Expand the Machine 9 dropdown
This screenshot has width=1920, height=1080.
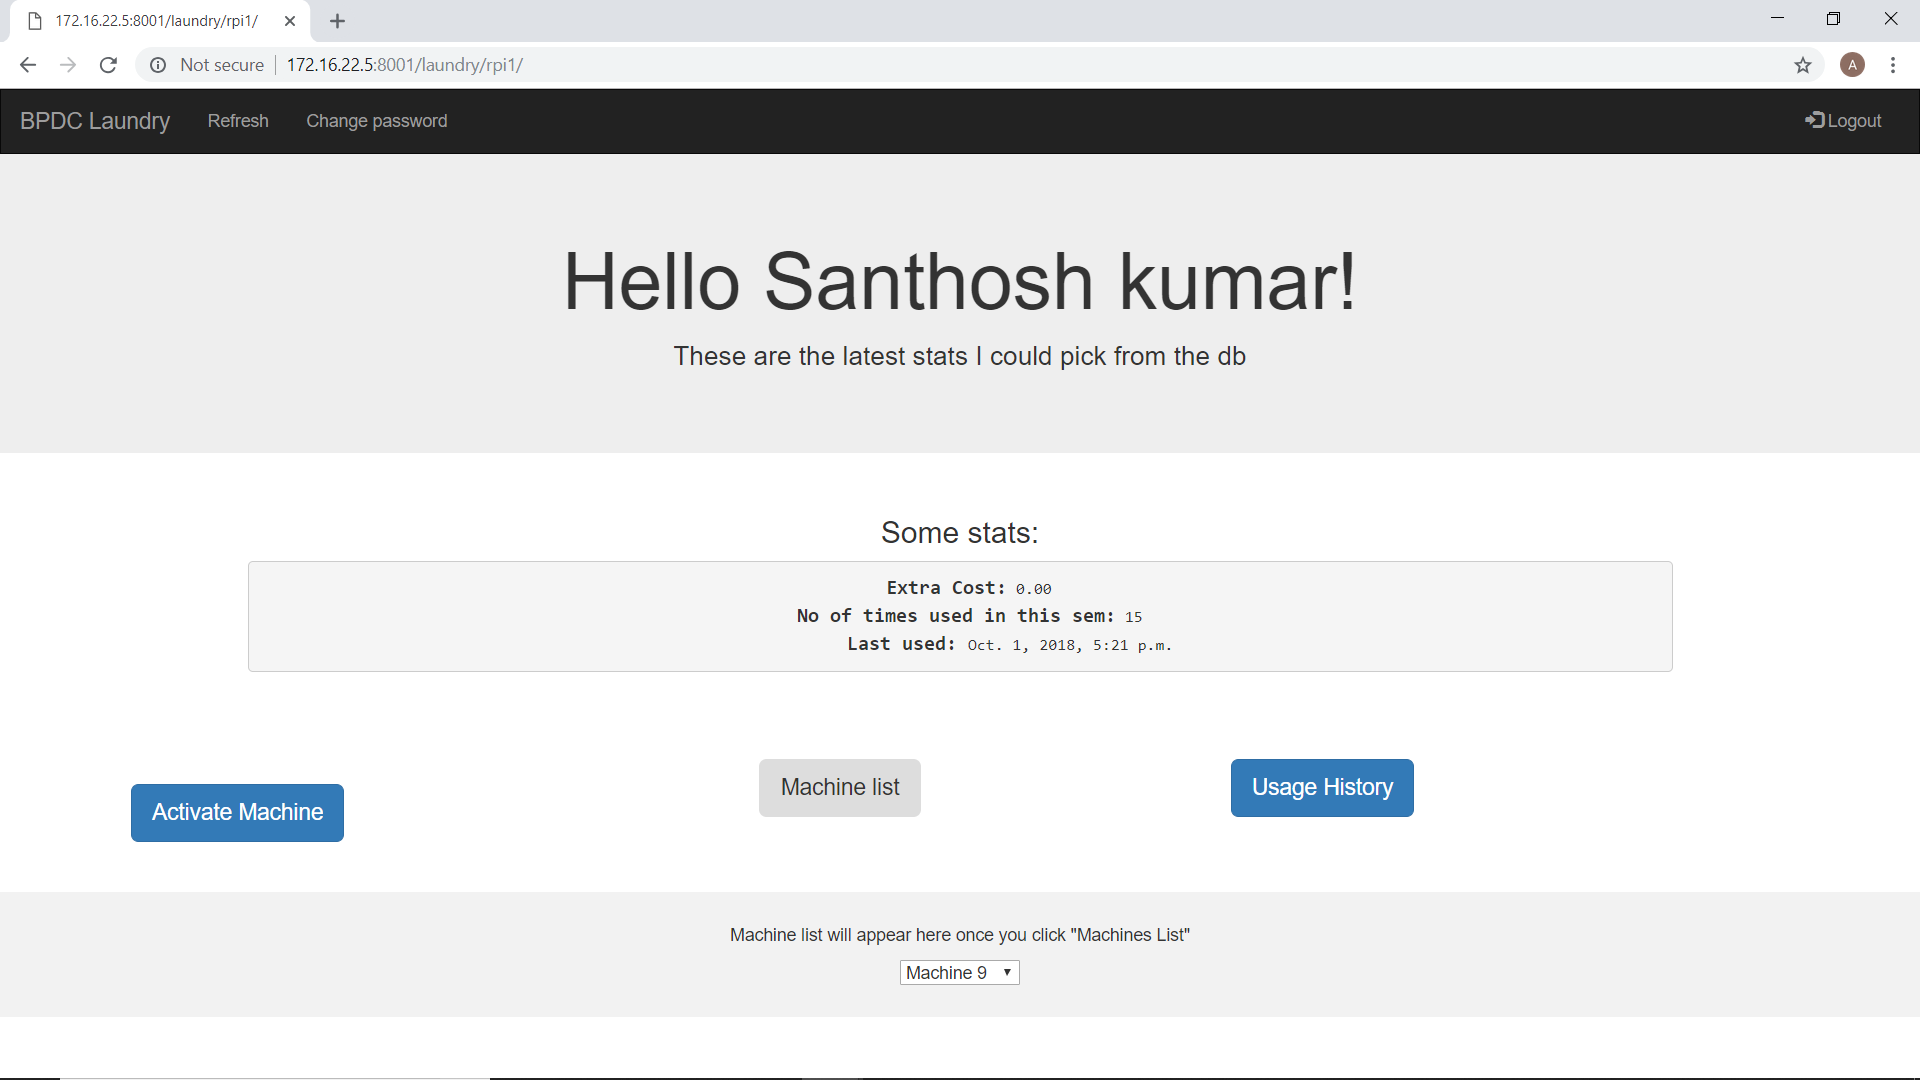click(959, 973)
